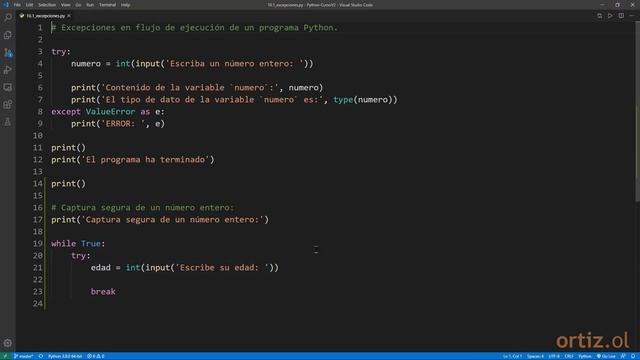The image size is (640, 360).
Task: Open the feedback icon in the status bar
Action: (623, 356)
